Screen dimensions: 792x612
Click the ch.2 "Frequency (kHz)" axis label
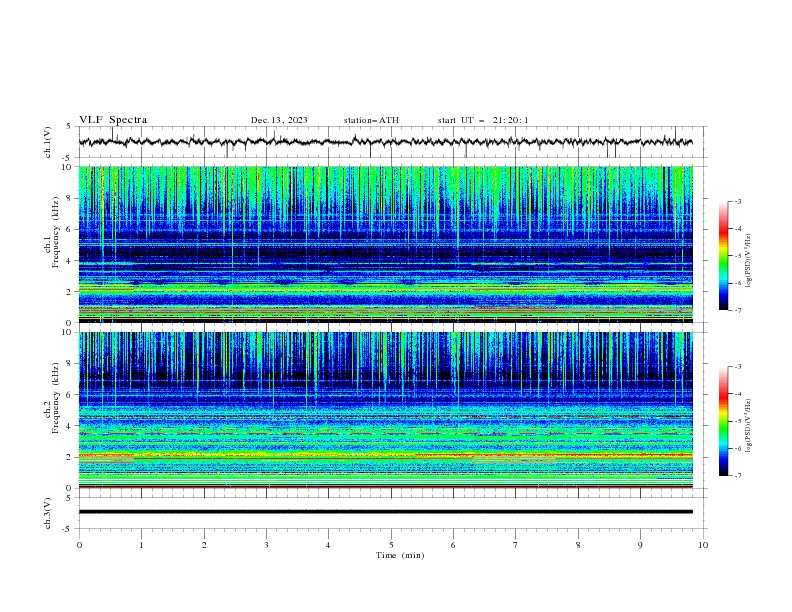click(x=56, y=397)
